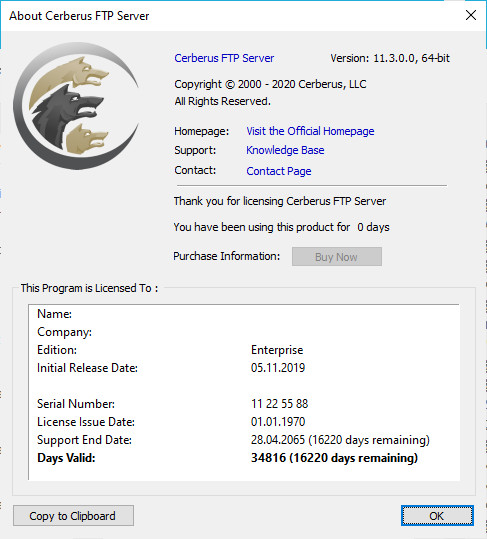Click the Support: label
487x539 pixels.
pyautogui.click(x=195, y=150)
